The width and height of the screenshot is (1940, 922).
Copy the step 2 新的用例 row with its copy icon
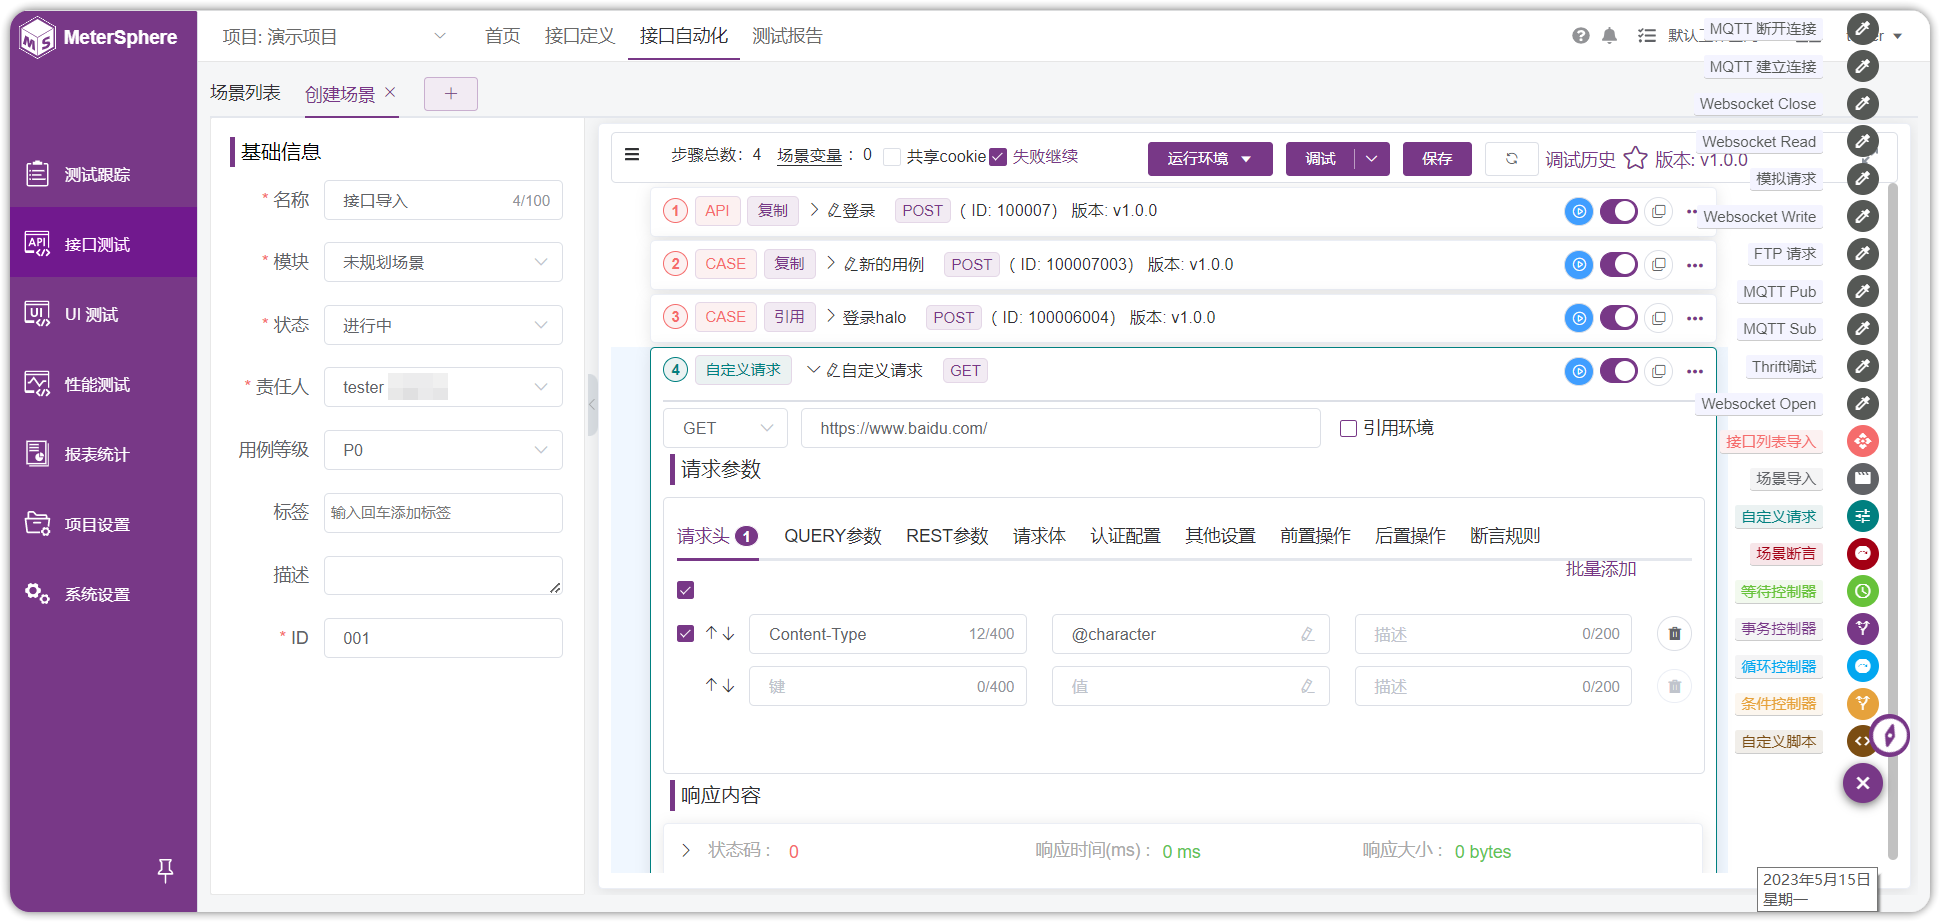(x=1659, y=265)
